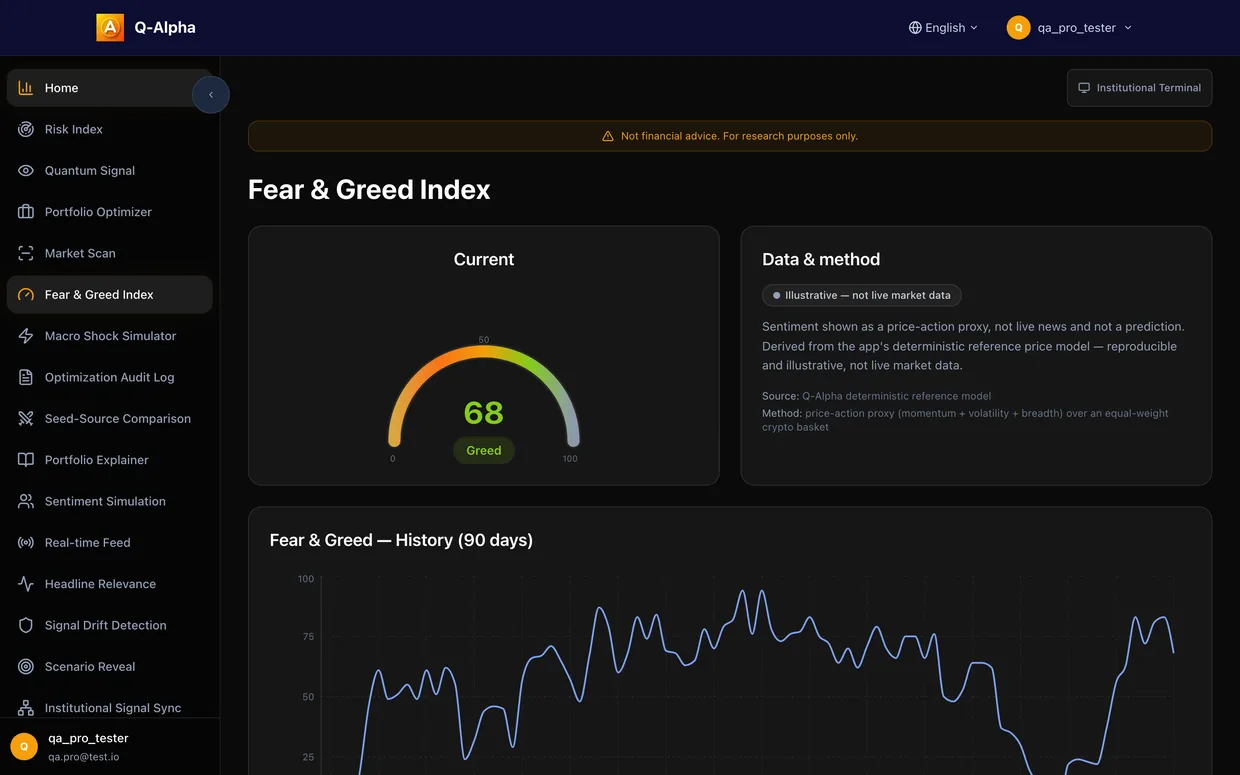Click the Fear & Greed gauge arc
1240x775 pixels.
[484, 395]
